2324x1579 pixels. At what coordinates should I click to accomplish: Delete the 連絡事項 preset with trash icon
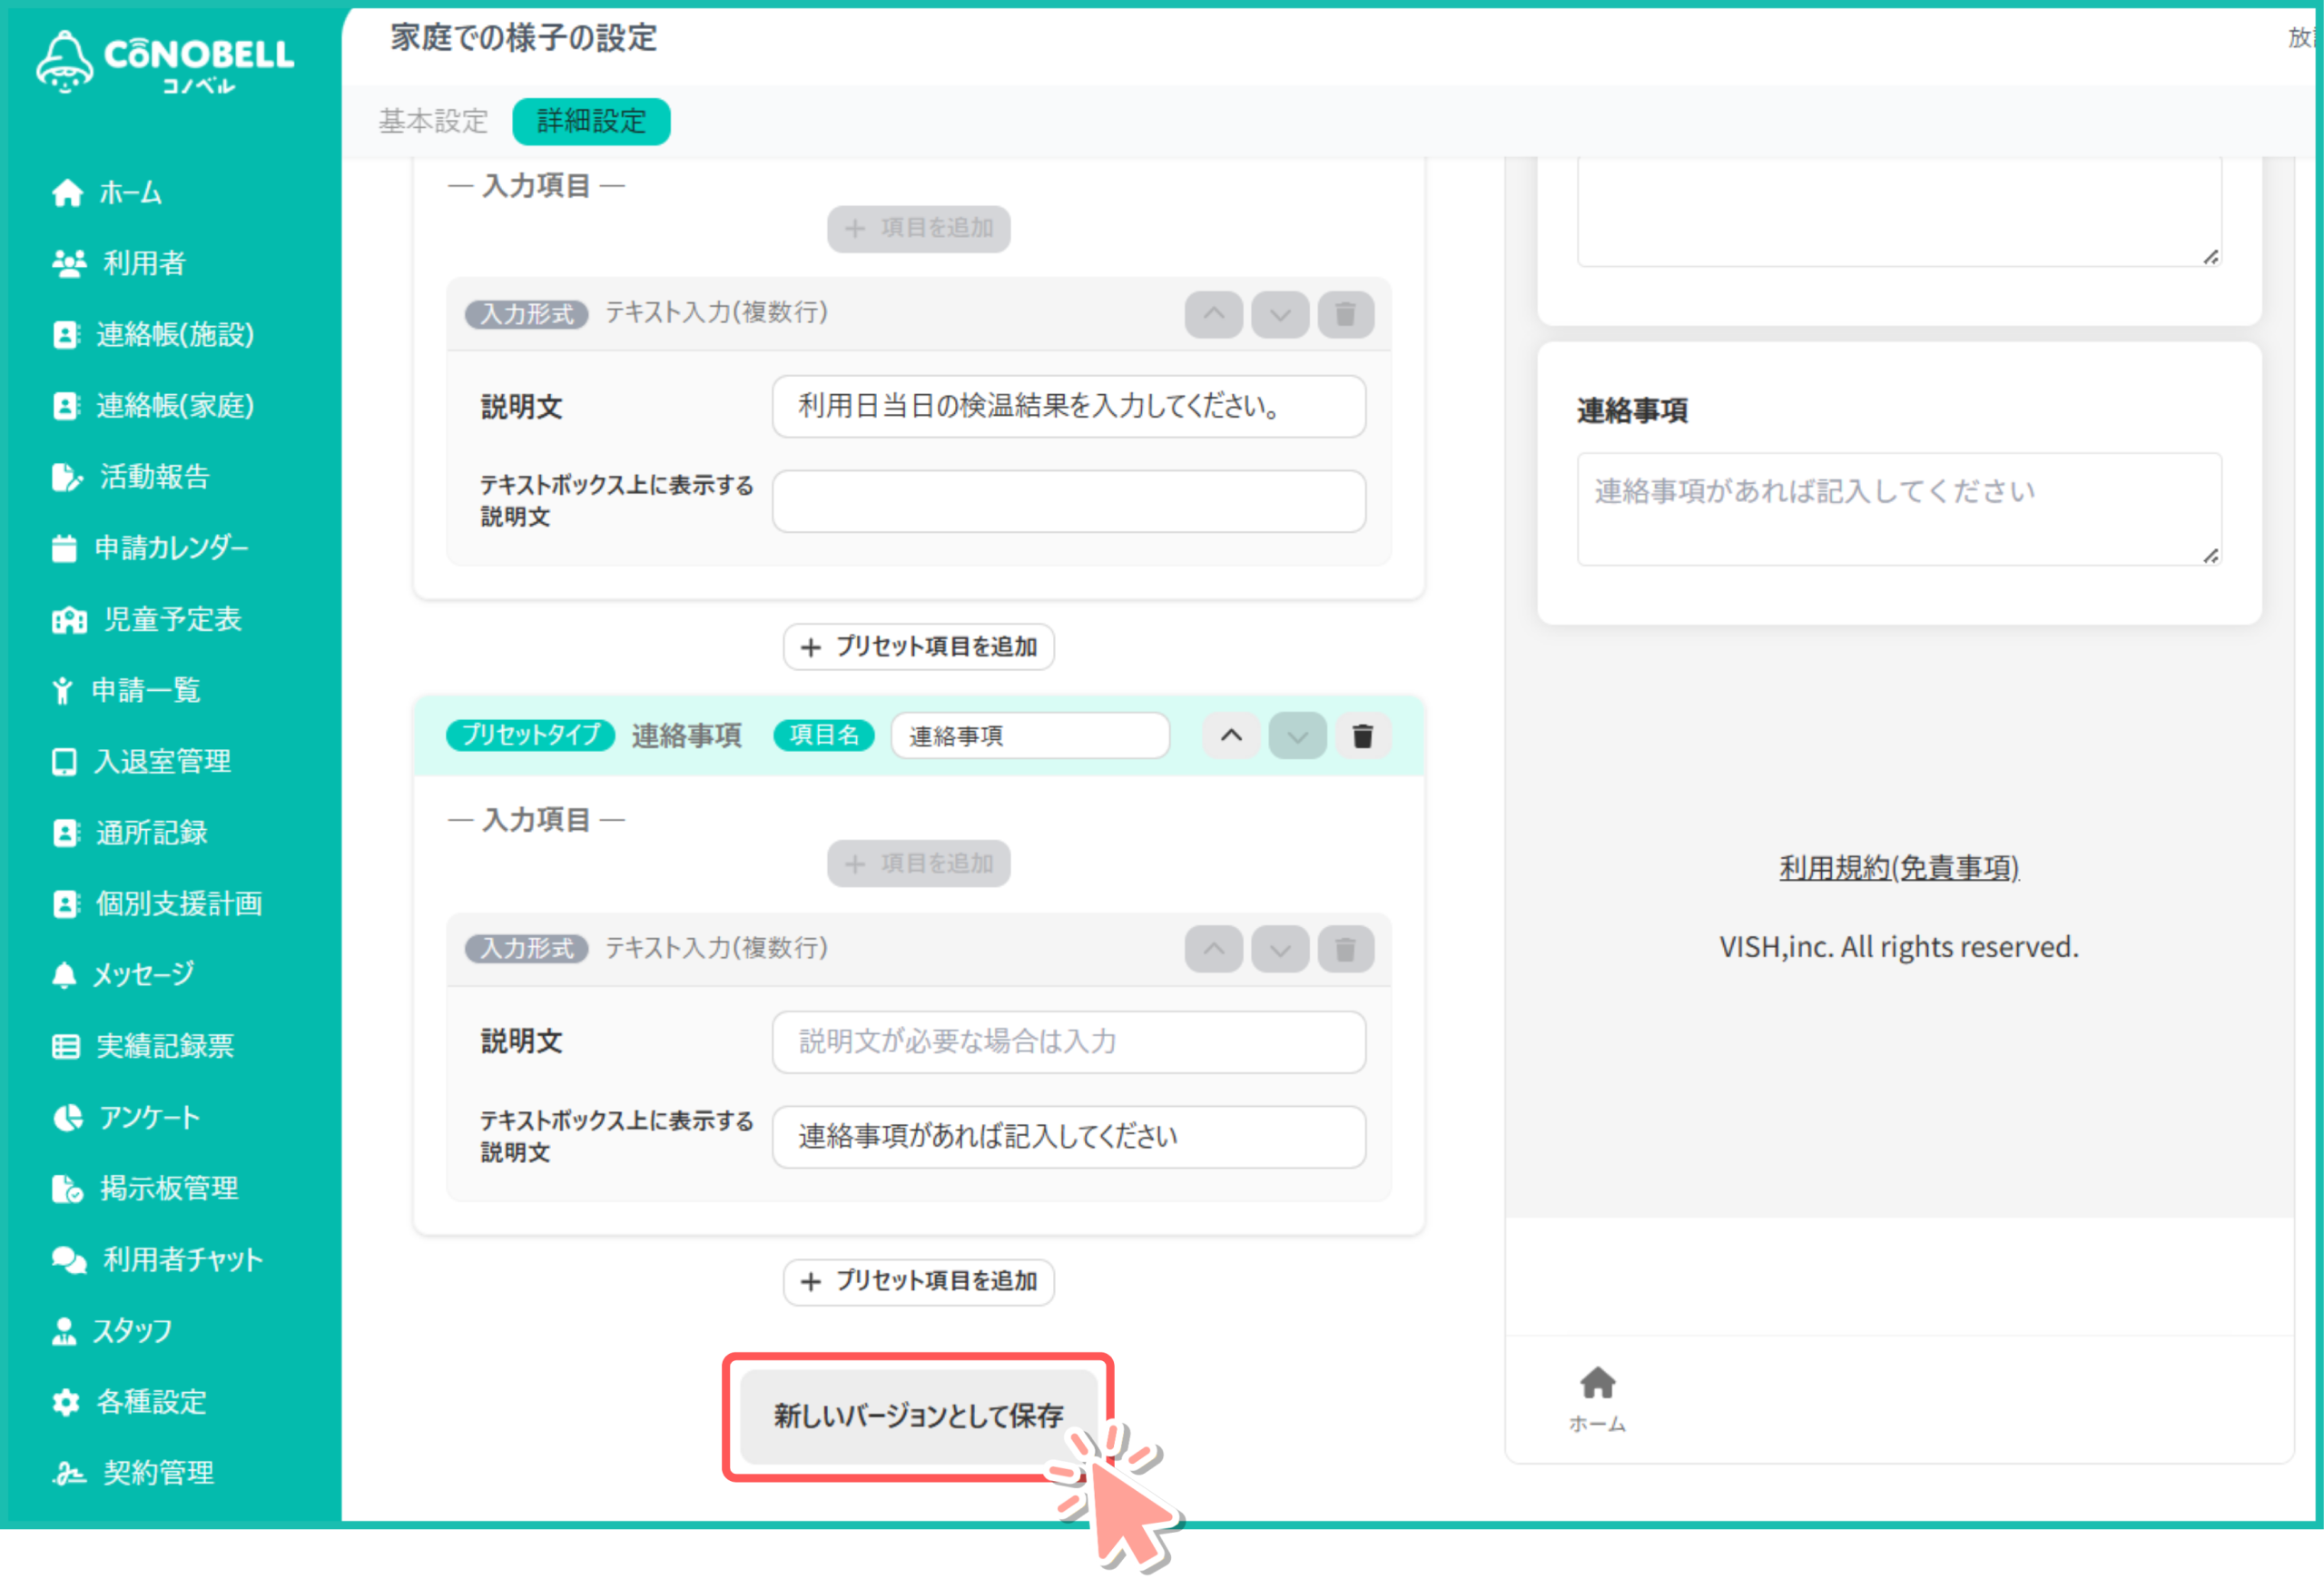click(1362, 736)
